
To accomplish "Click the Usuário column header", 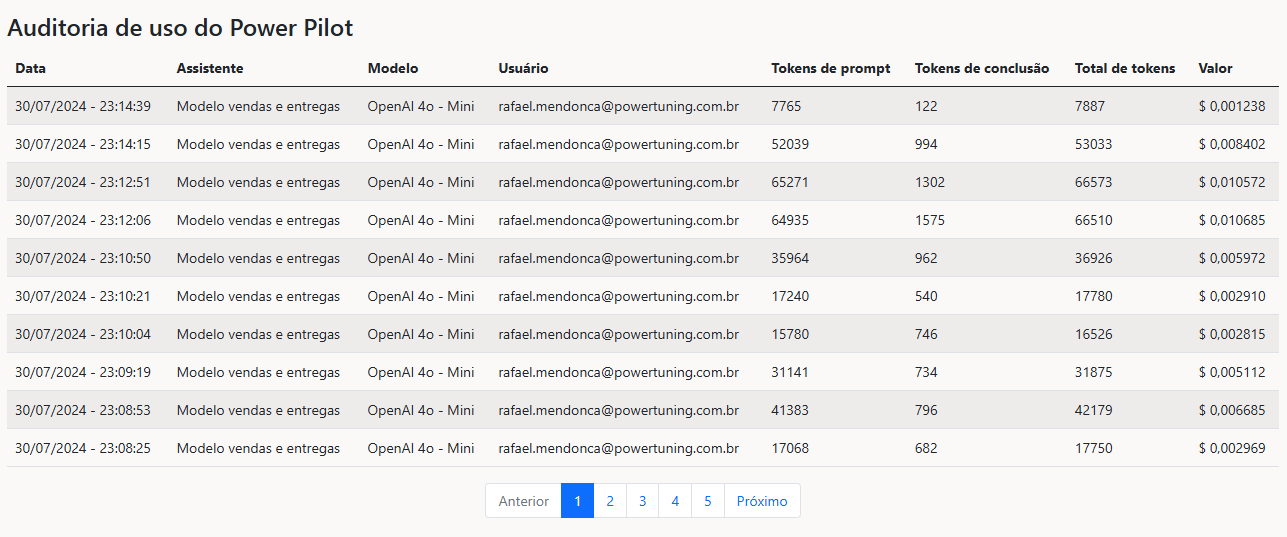I will [x=523, y=69].
